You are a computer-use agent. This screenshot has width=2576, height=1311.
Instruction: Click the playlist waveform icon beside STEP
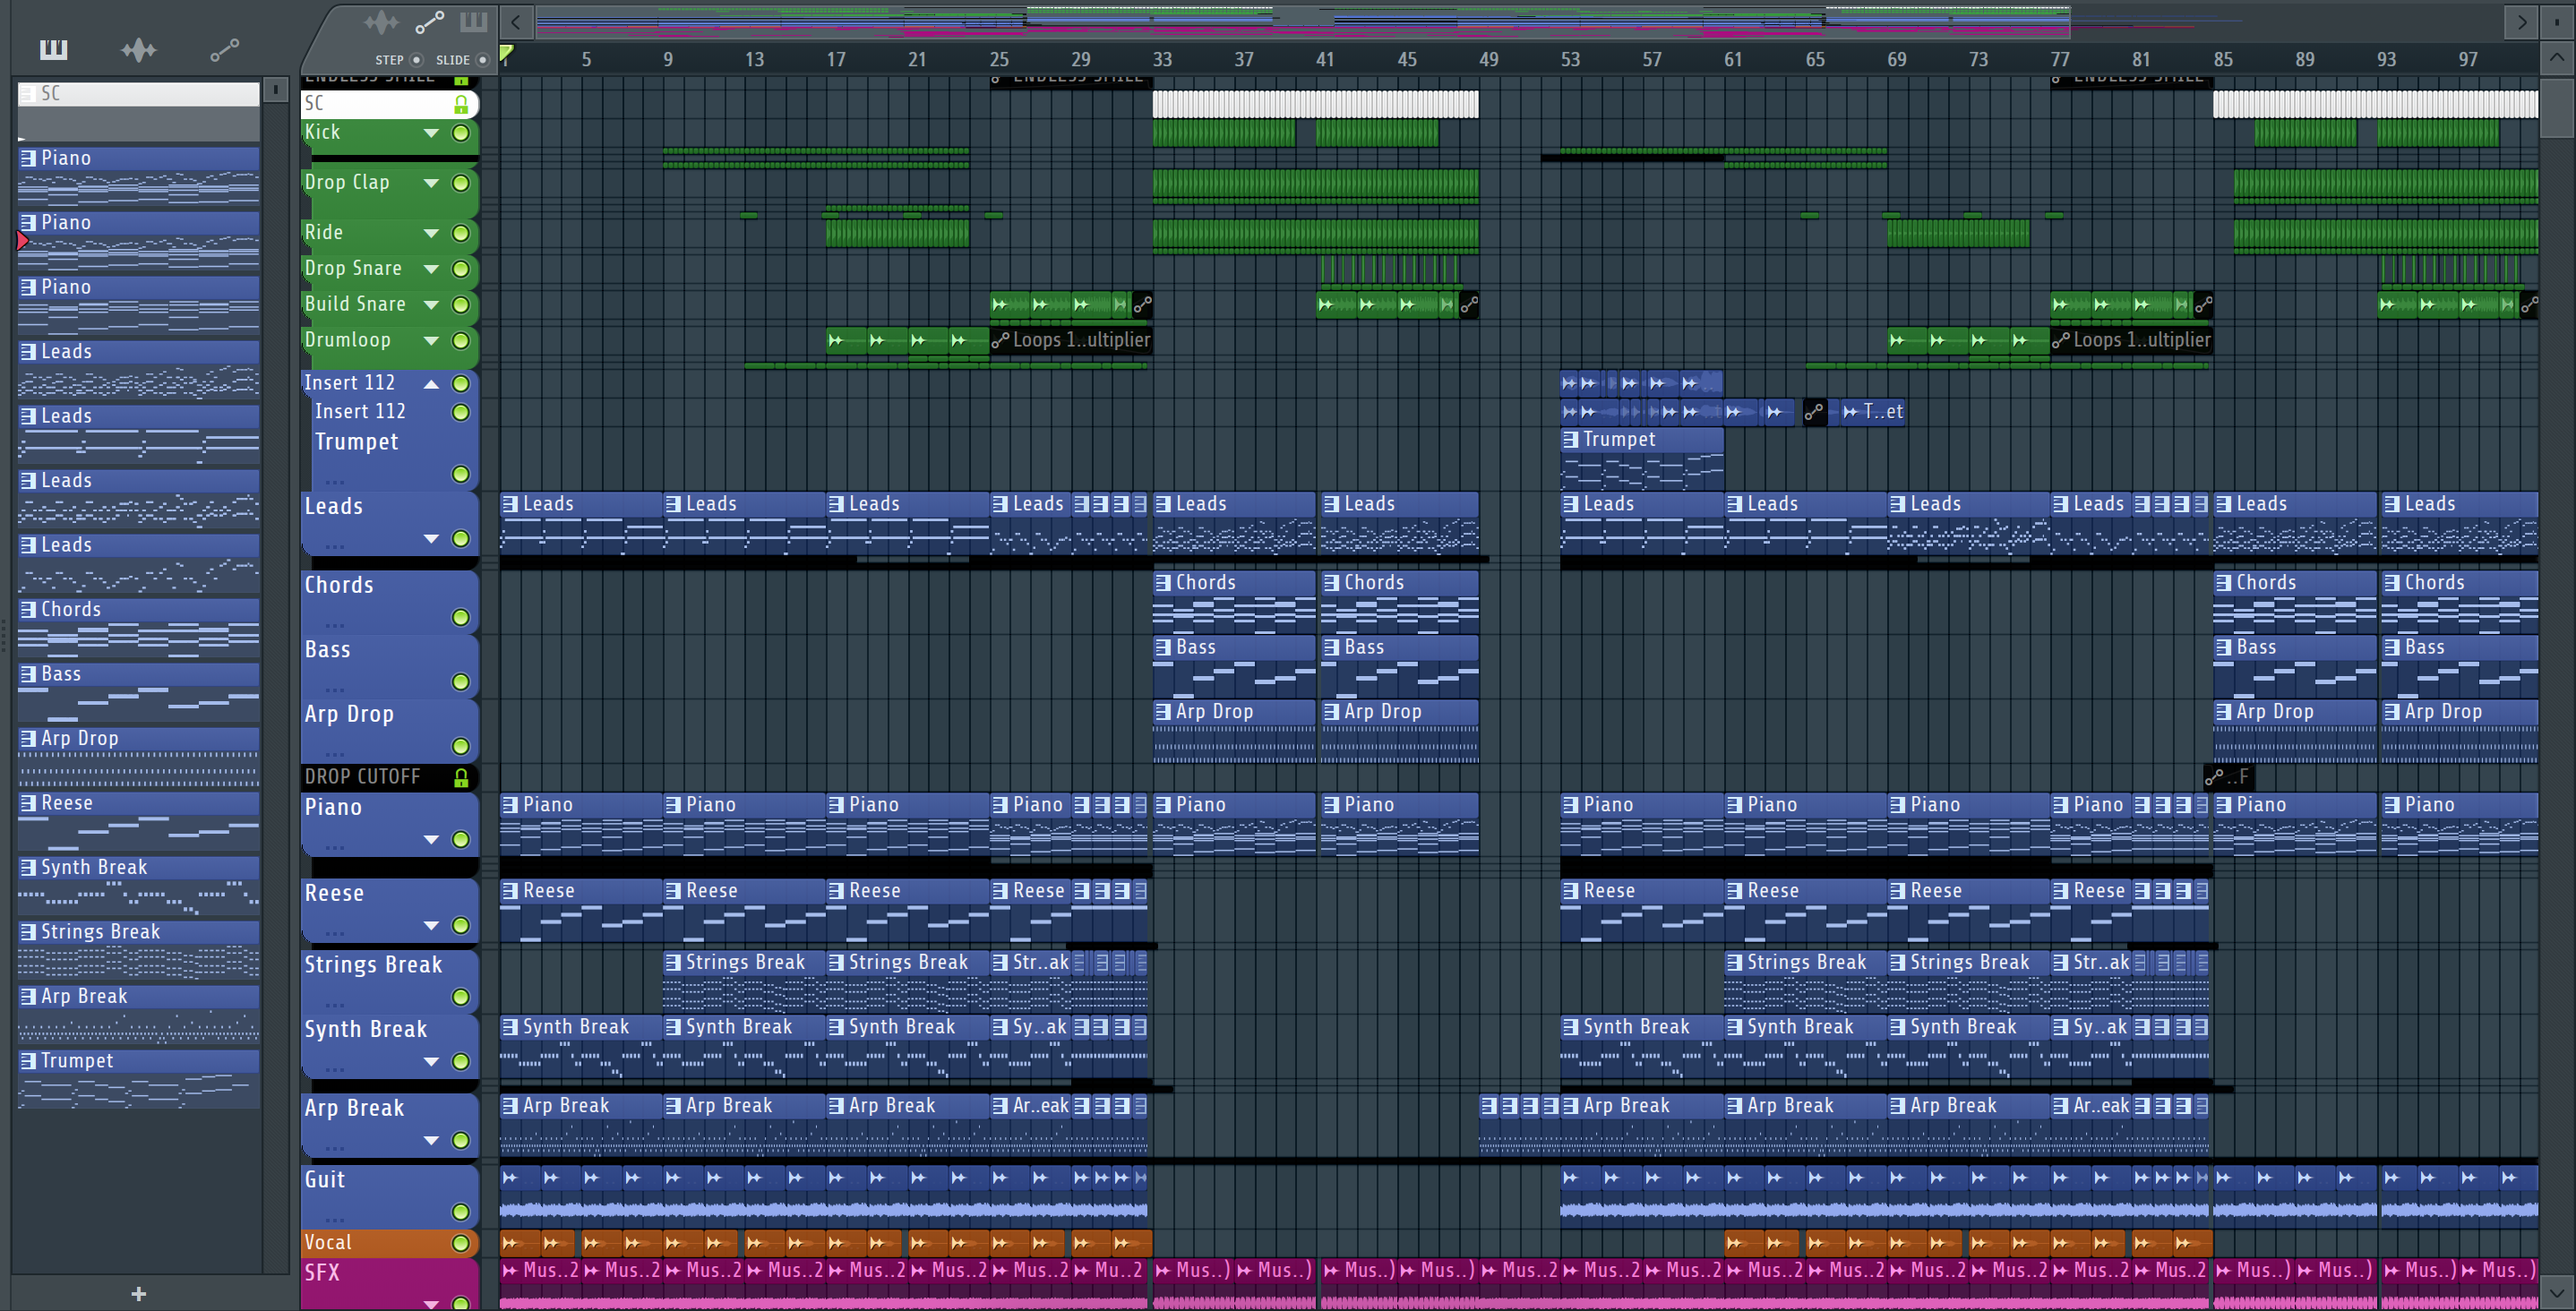[381, 22]
